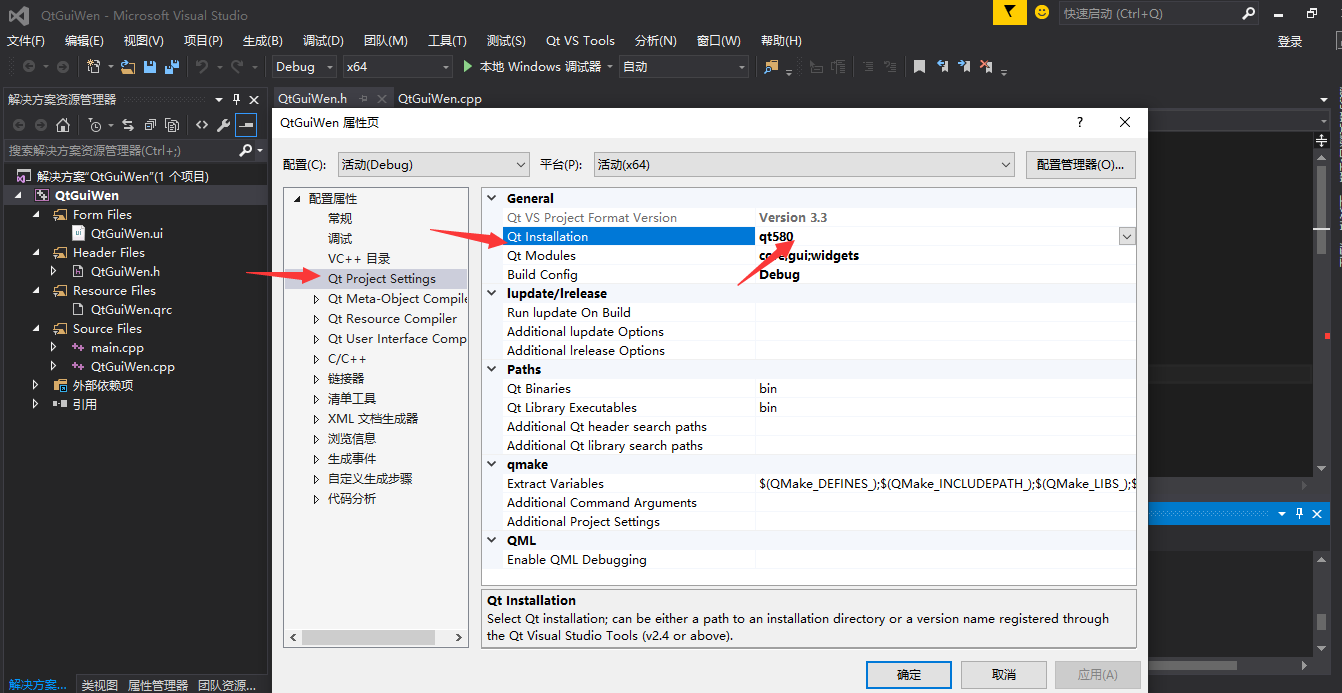
Task: Switch to the QtGuiWen.cpp editor tab
Action: point(440,99)
